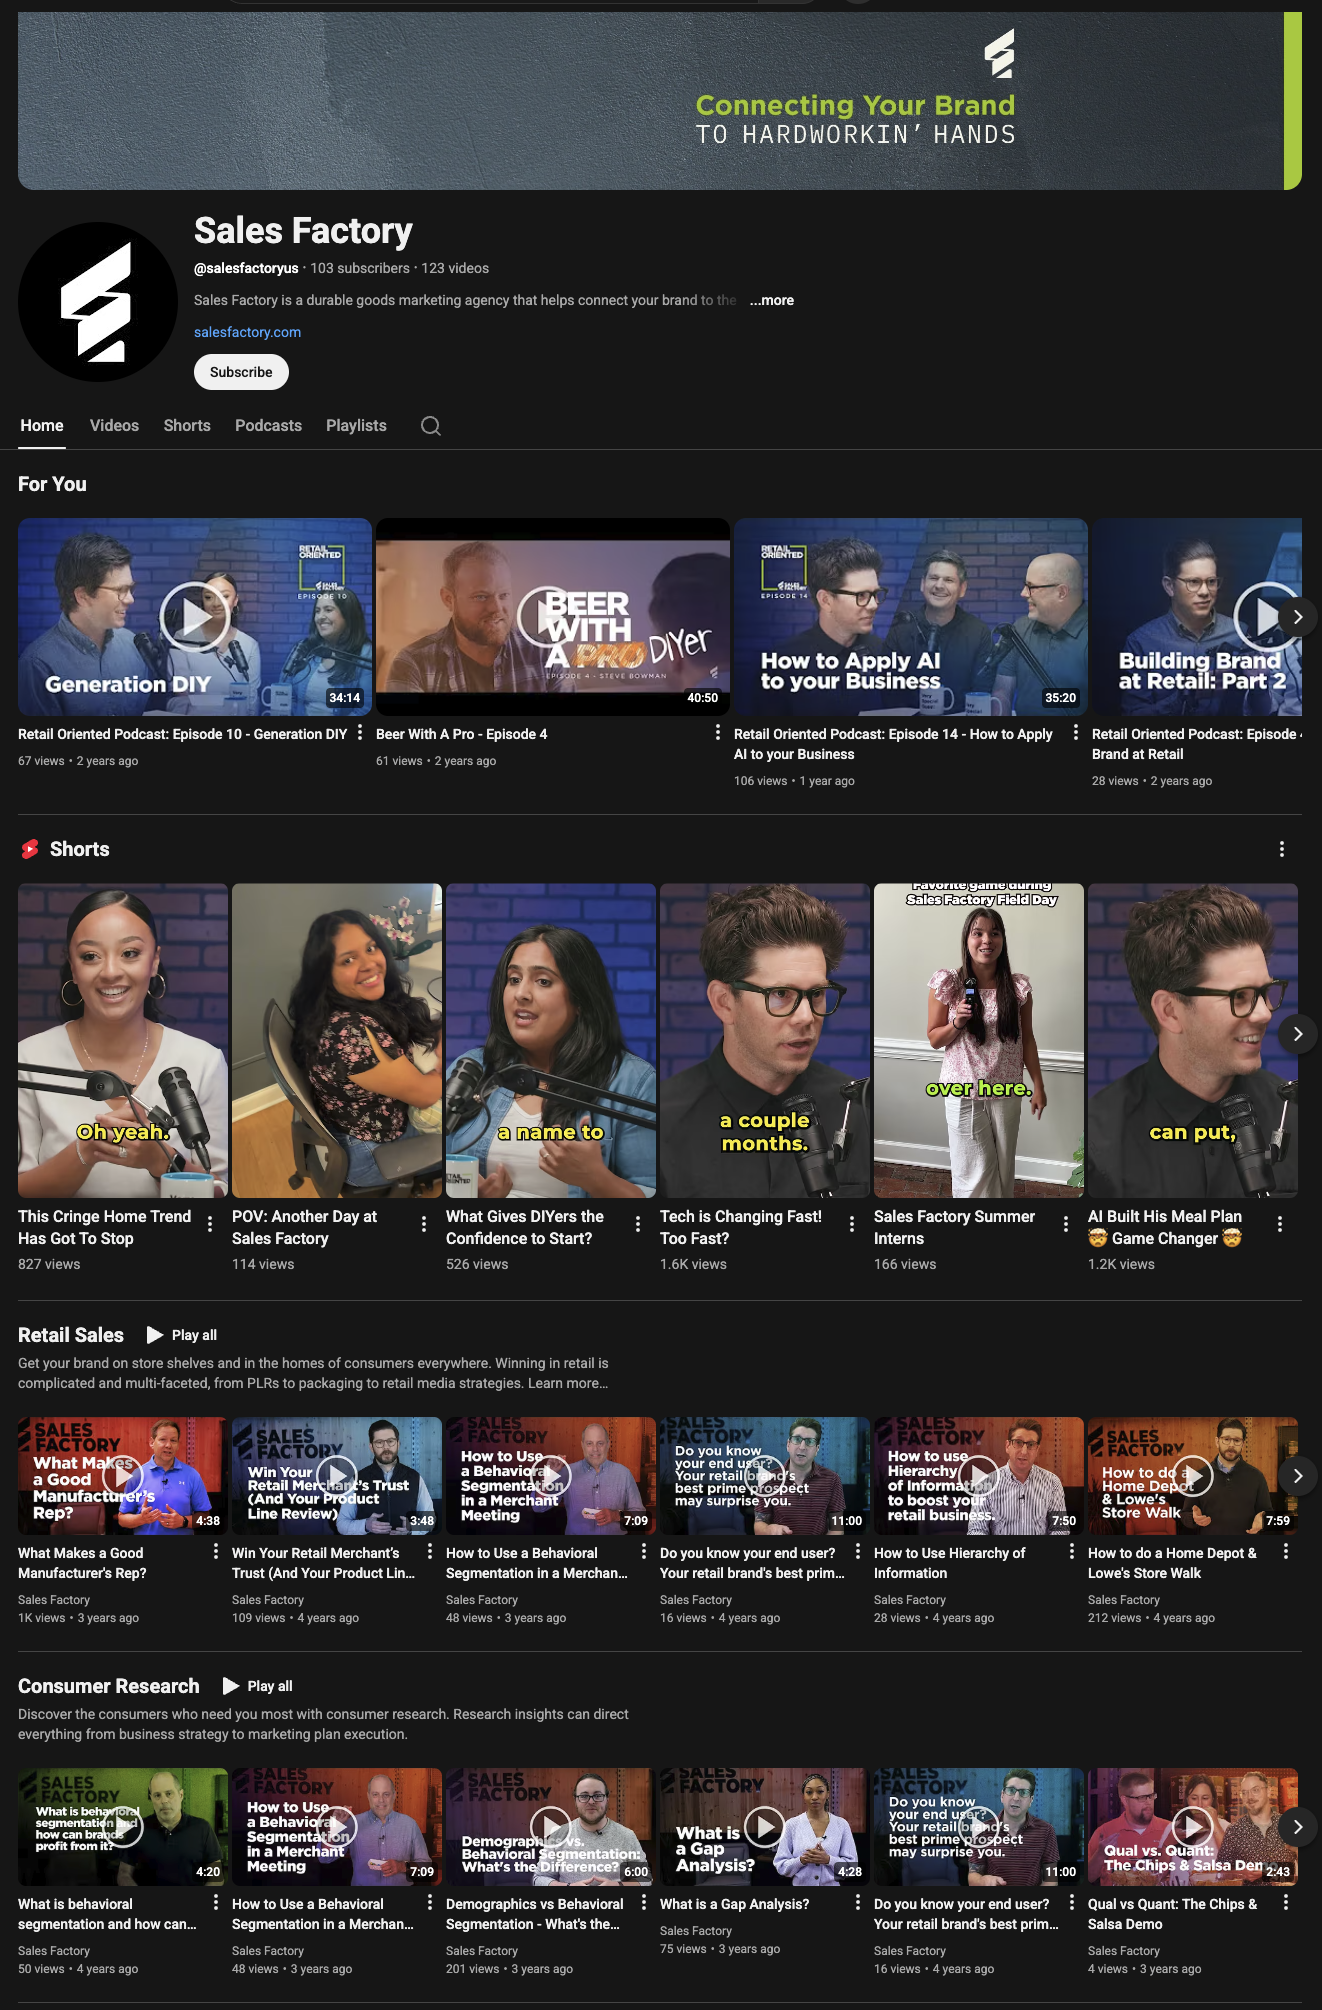Click '201 views • 3 years ago' text
This screenshot has width=1322, height=2010.
point(509,1969)
